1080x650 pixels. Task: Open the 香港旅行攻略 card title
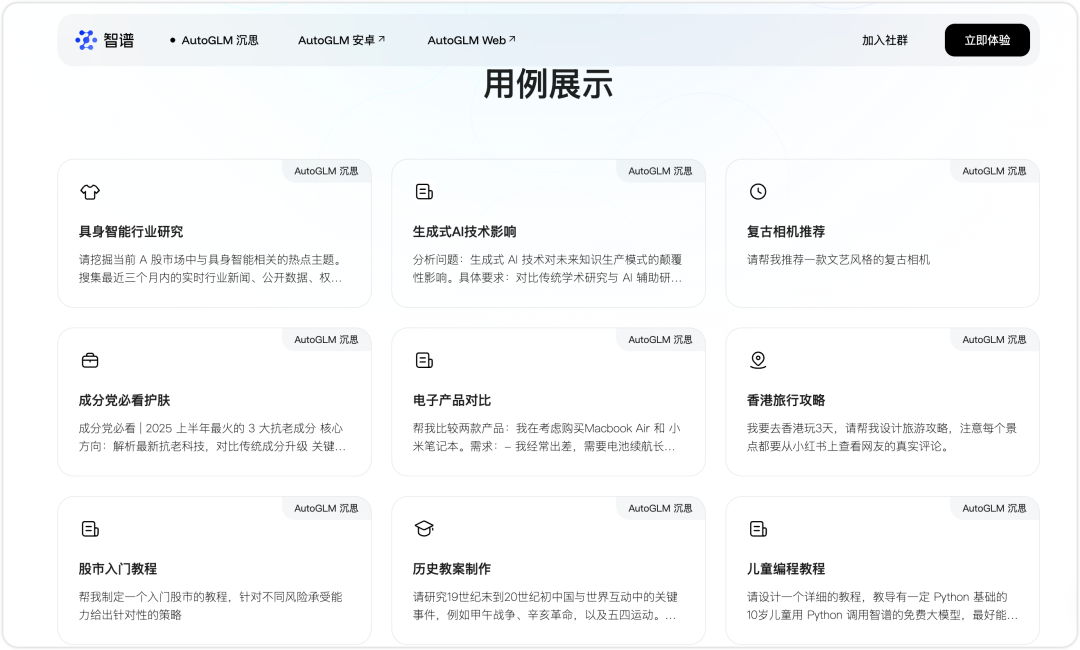(786, 400)
